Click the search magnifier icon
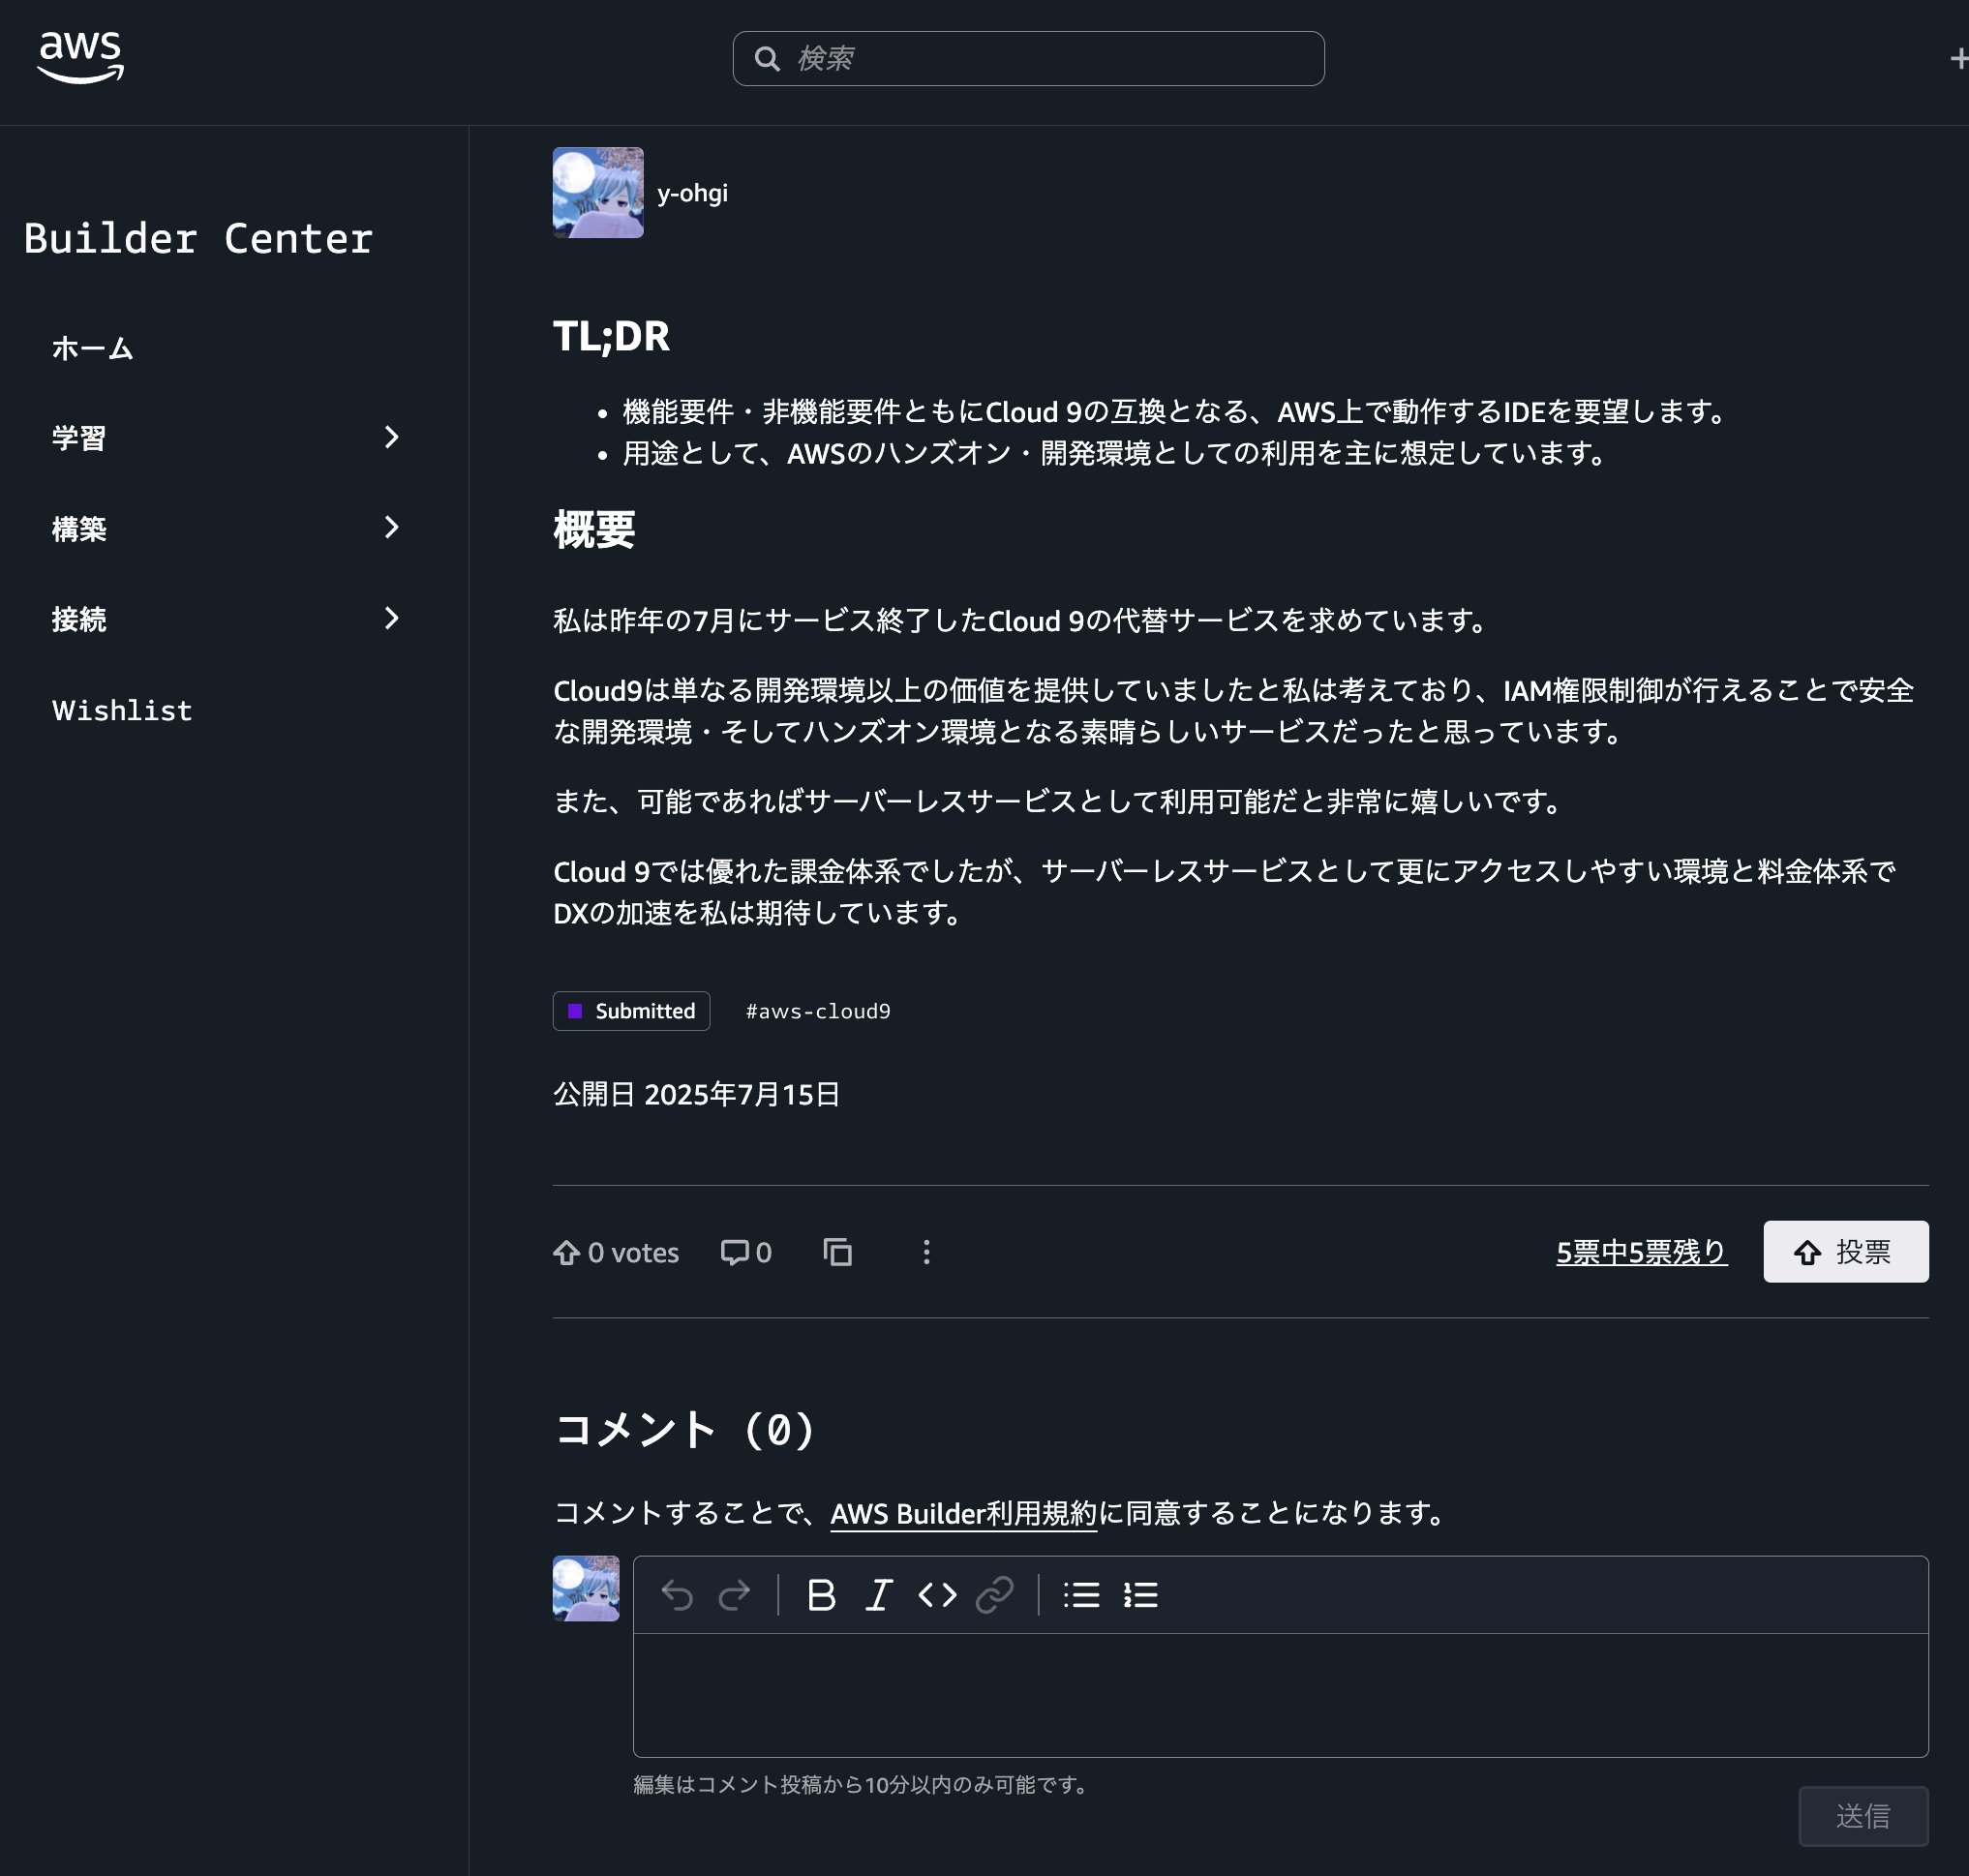 coord(767,59)
